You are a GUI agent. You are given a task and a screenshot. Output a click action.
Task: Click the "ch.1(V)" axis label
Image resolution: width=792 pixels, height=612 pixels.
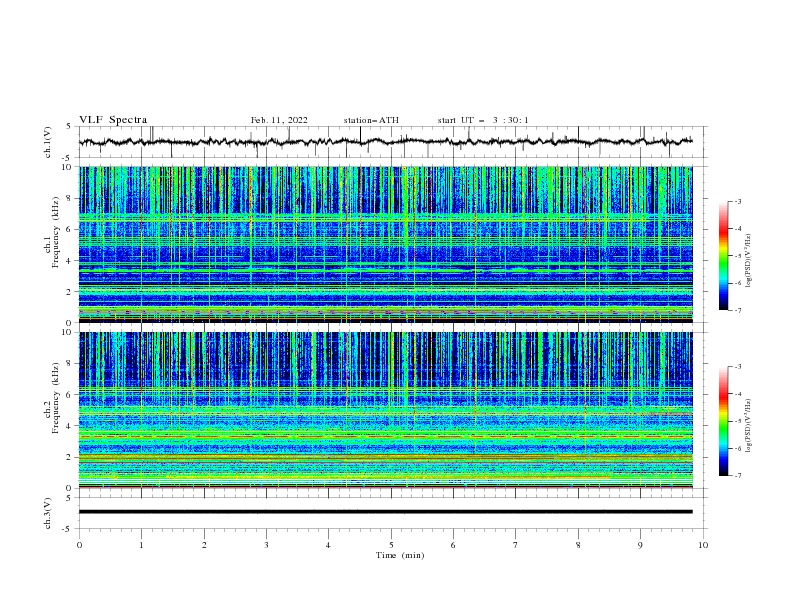tap(48, 142)
